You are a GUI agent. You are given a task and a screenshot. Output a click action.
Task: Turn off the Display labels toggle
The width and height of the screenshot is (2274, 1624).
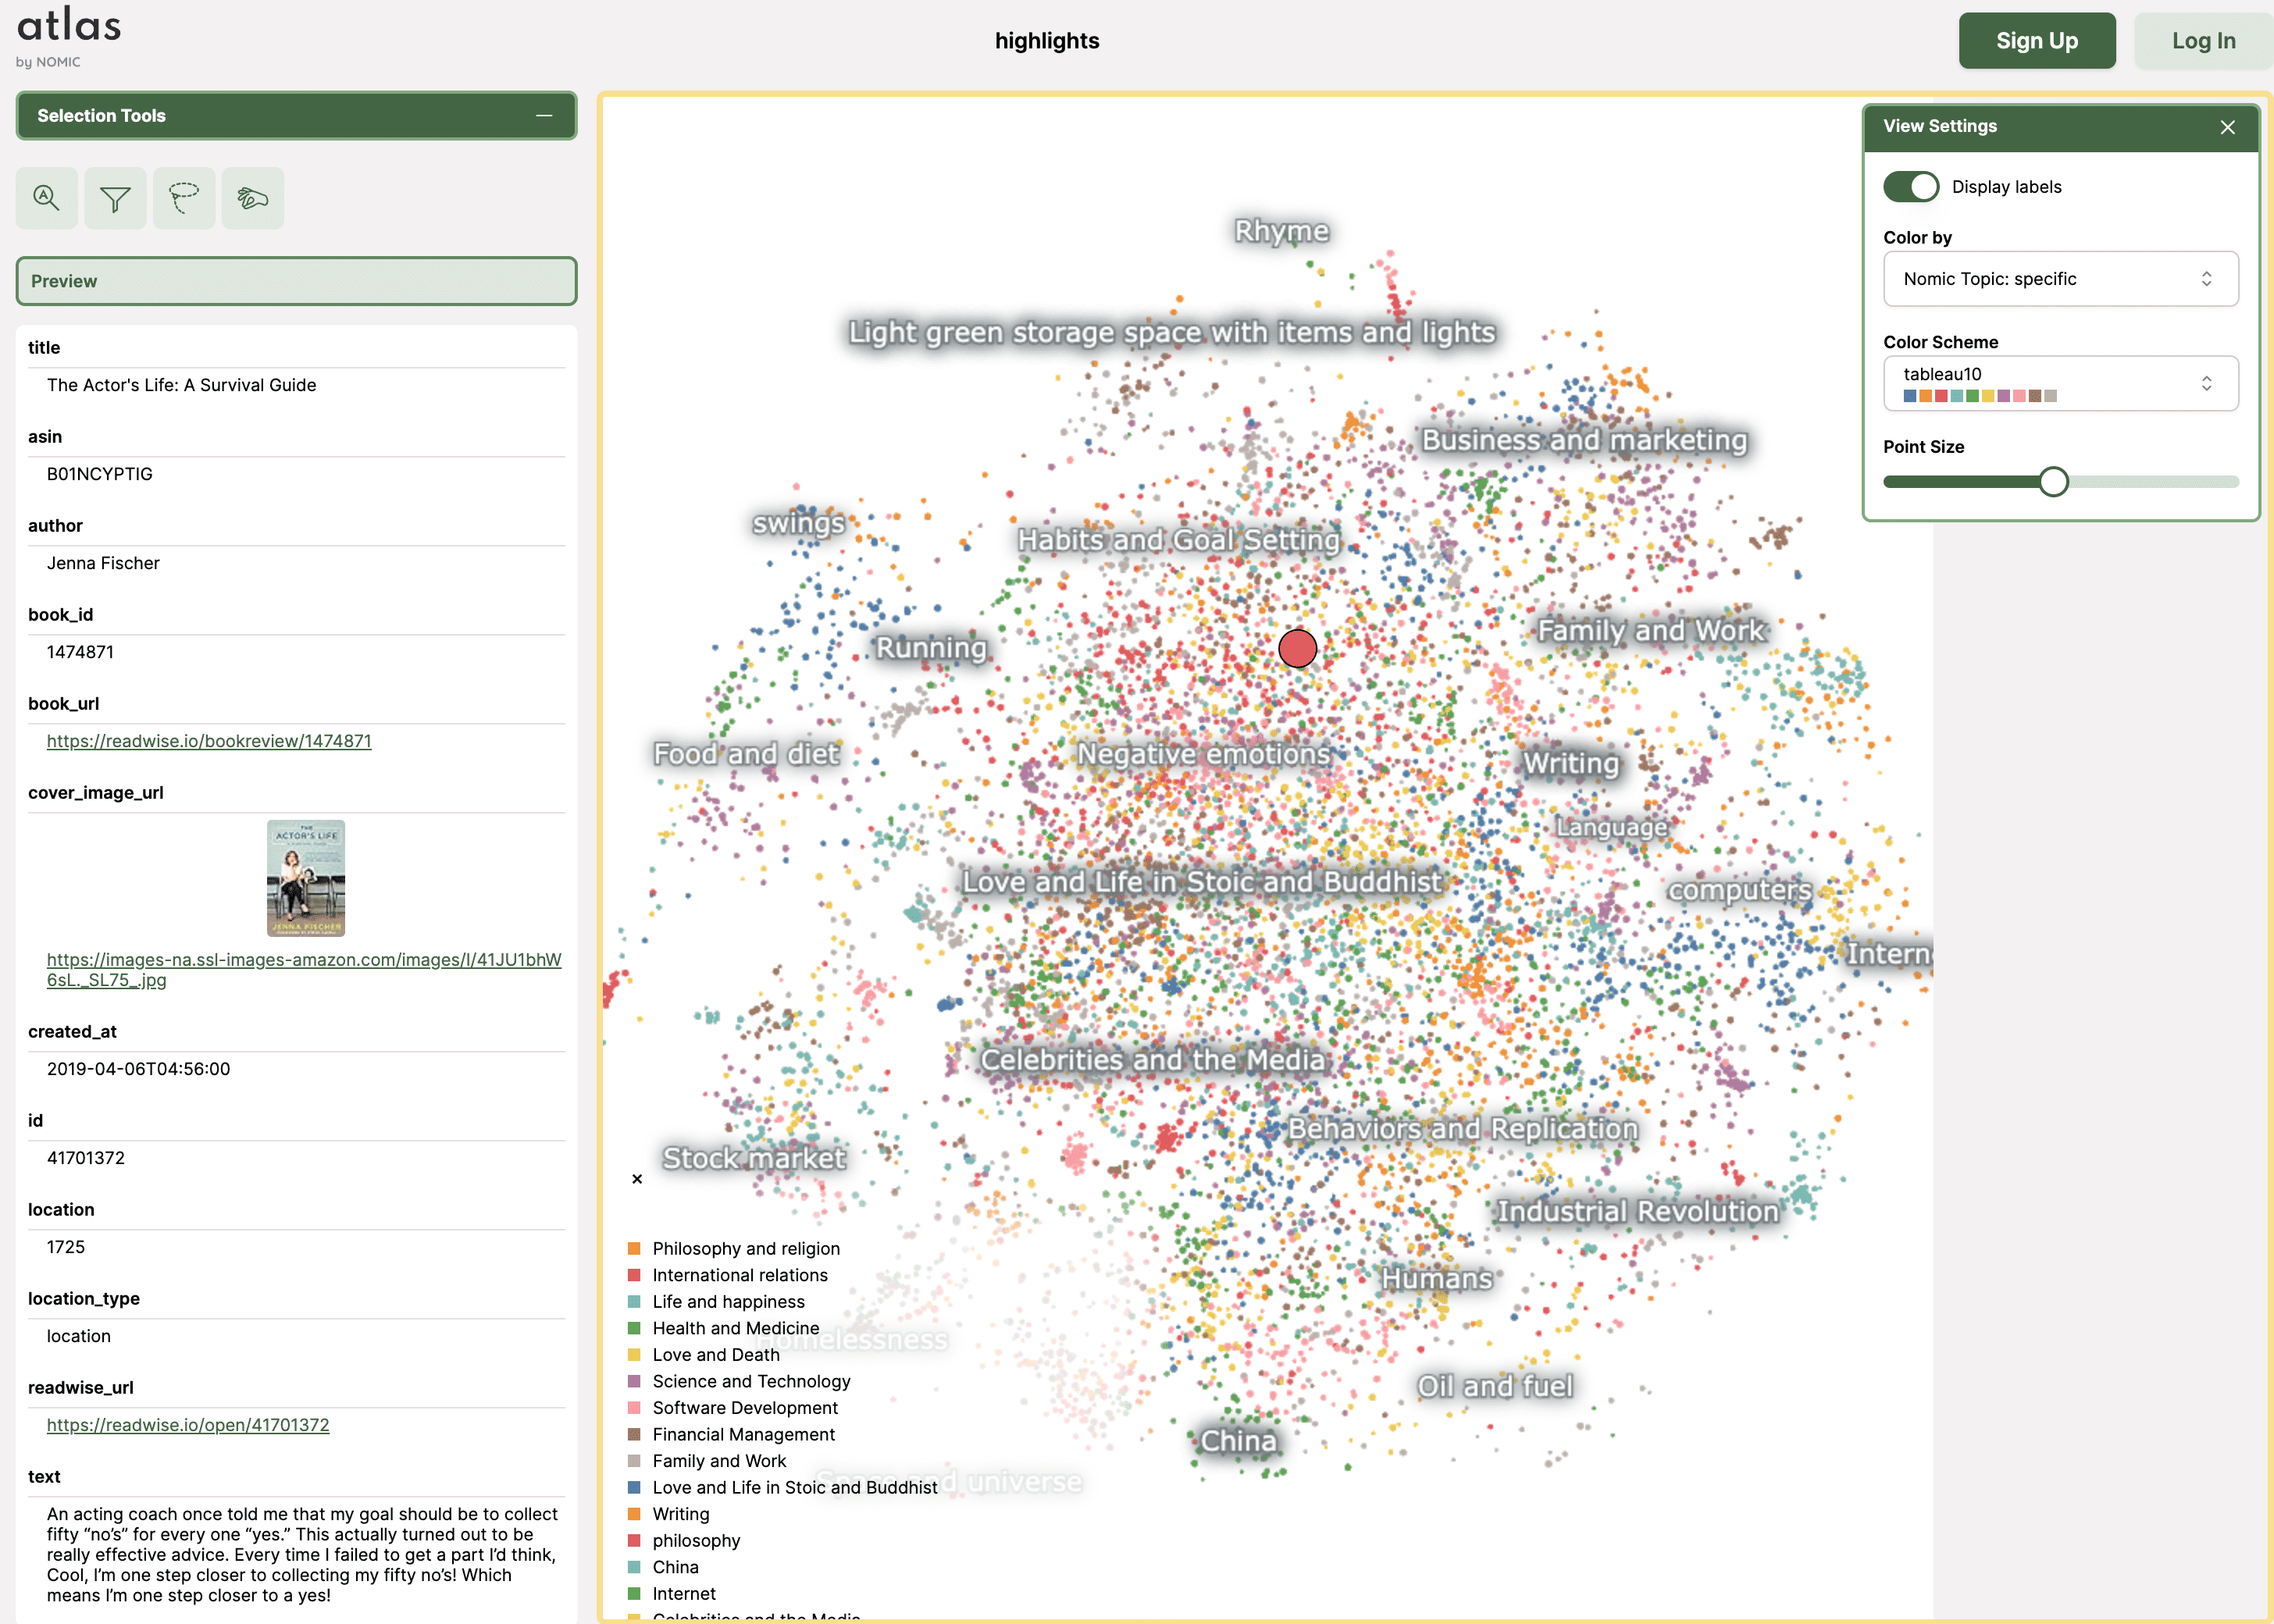tap(1910, 187)
